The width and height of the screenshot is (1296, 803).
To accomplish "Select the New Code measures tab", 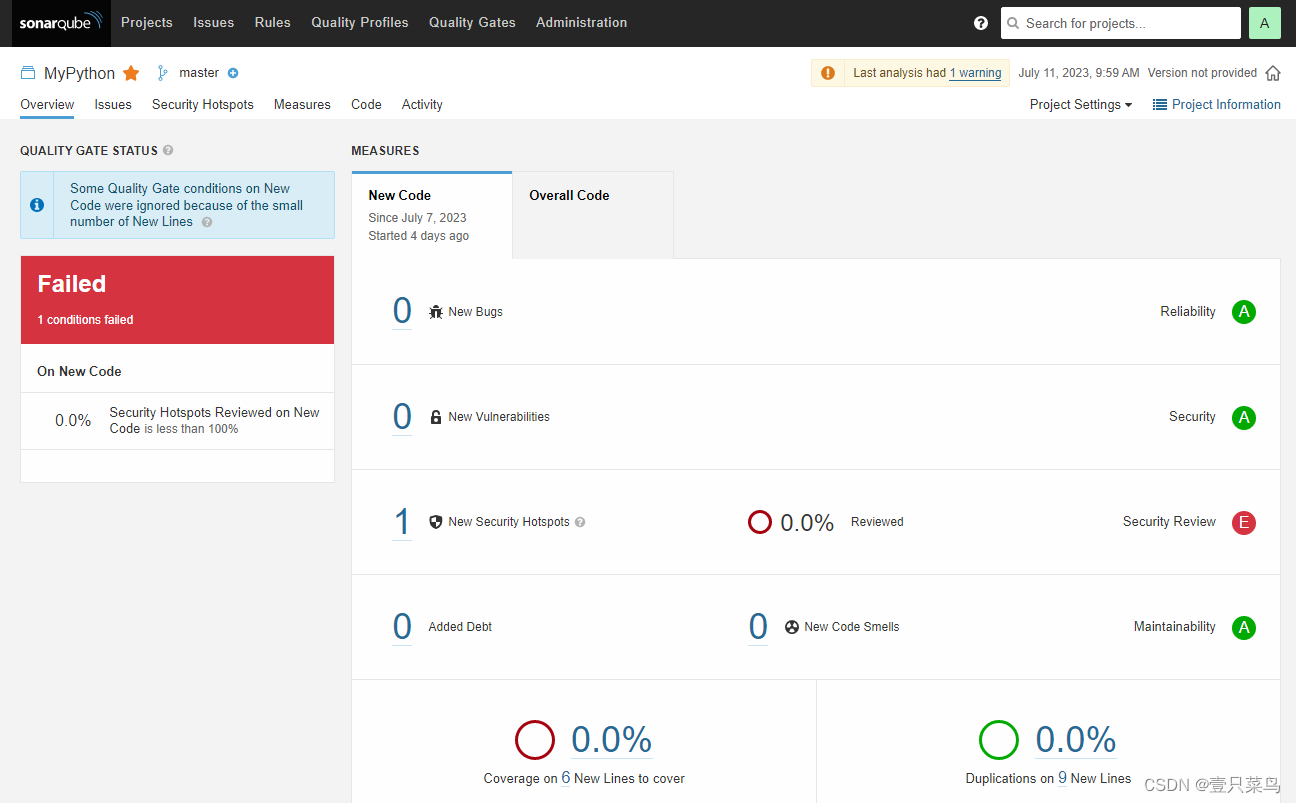I will coord(432,215).
